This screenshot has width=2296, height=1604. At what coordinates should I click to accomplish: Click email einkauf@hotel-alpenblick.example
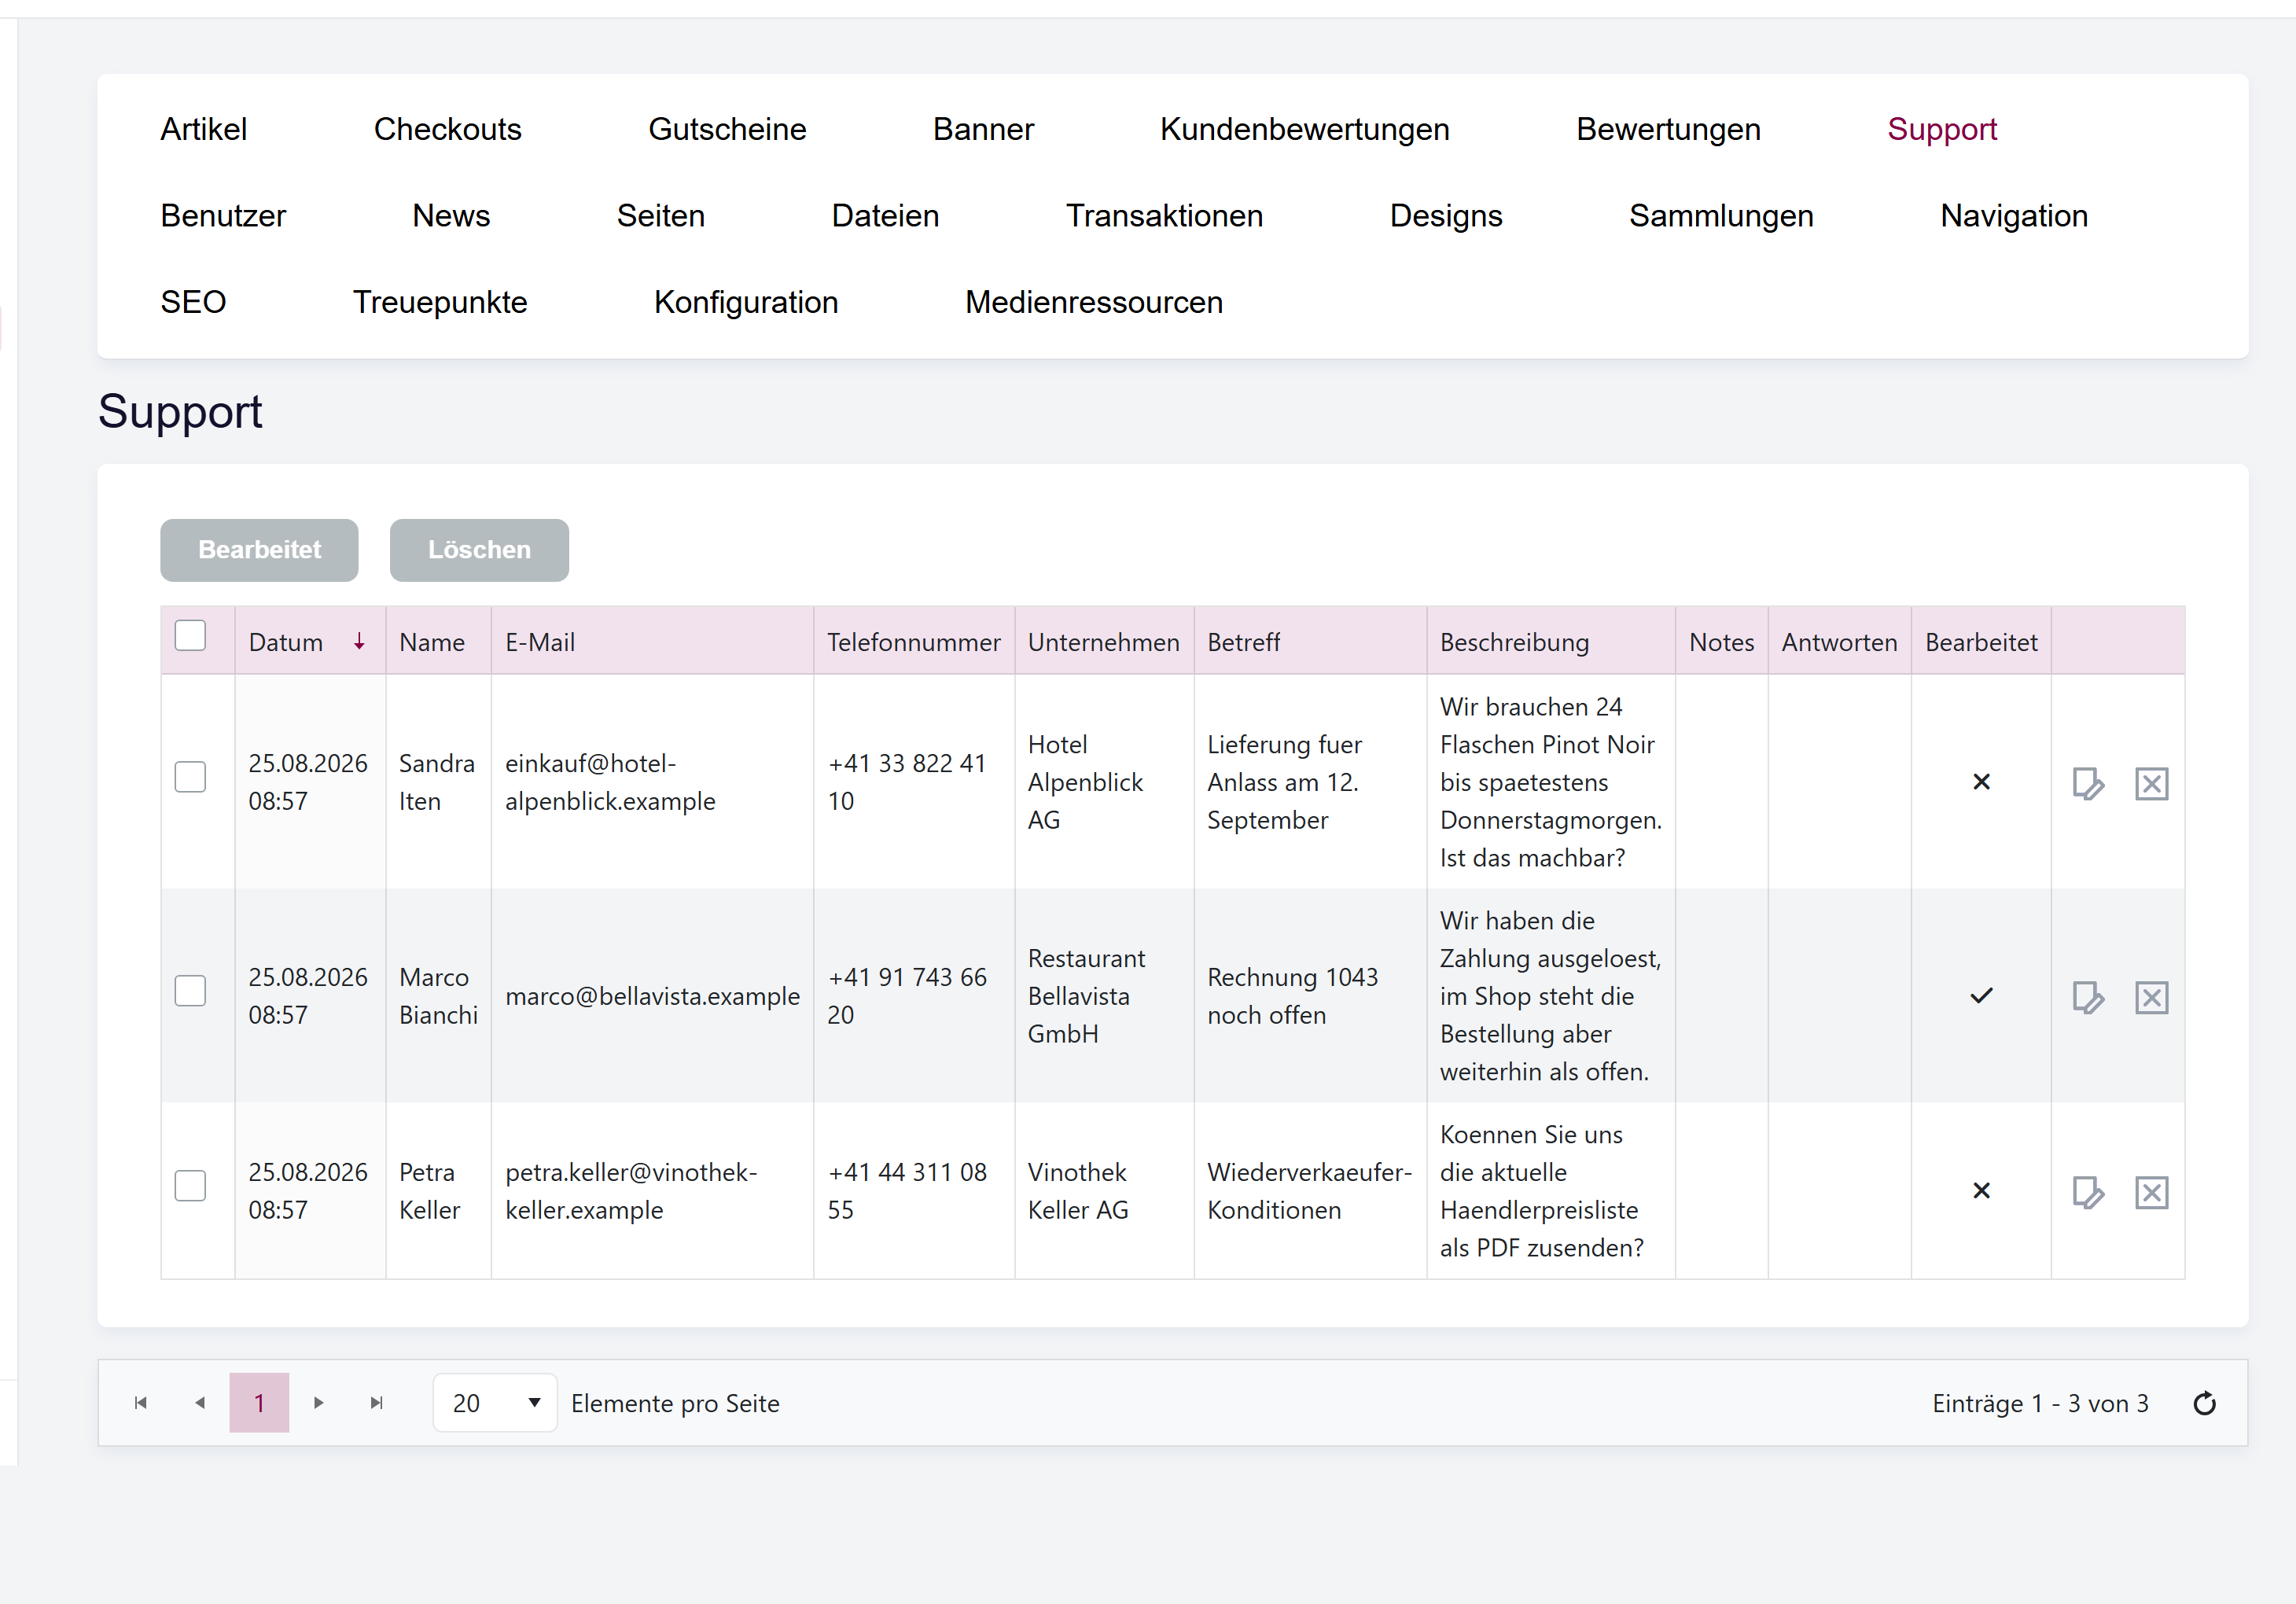pos(610,782)
